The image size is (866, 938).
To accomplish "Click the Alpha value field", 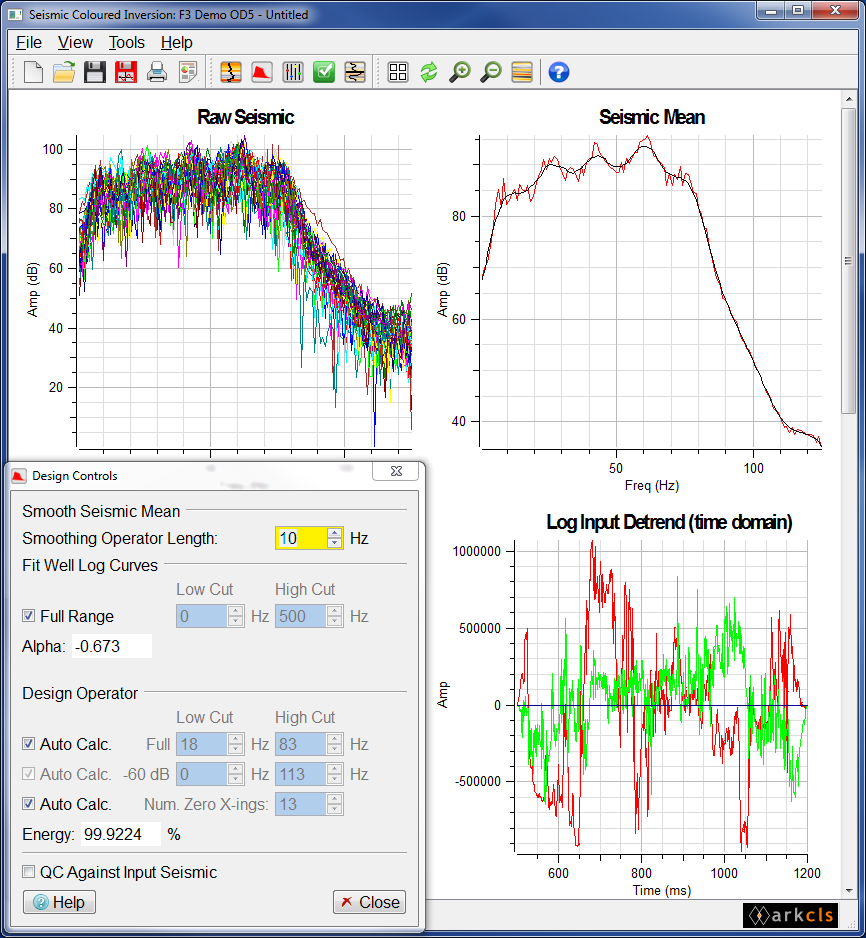I will (x=112, y=646).
